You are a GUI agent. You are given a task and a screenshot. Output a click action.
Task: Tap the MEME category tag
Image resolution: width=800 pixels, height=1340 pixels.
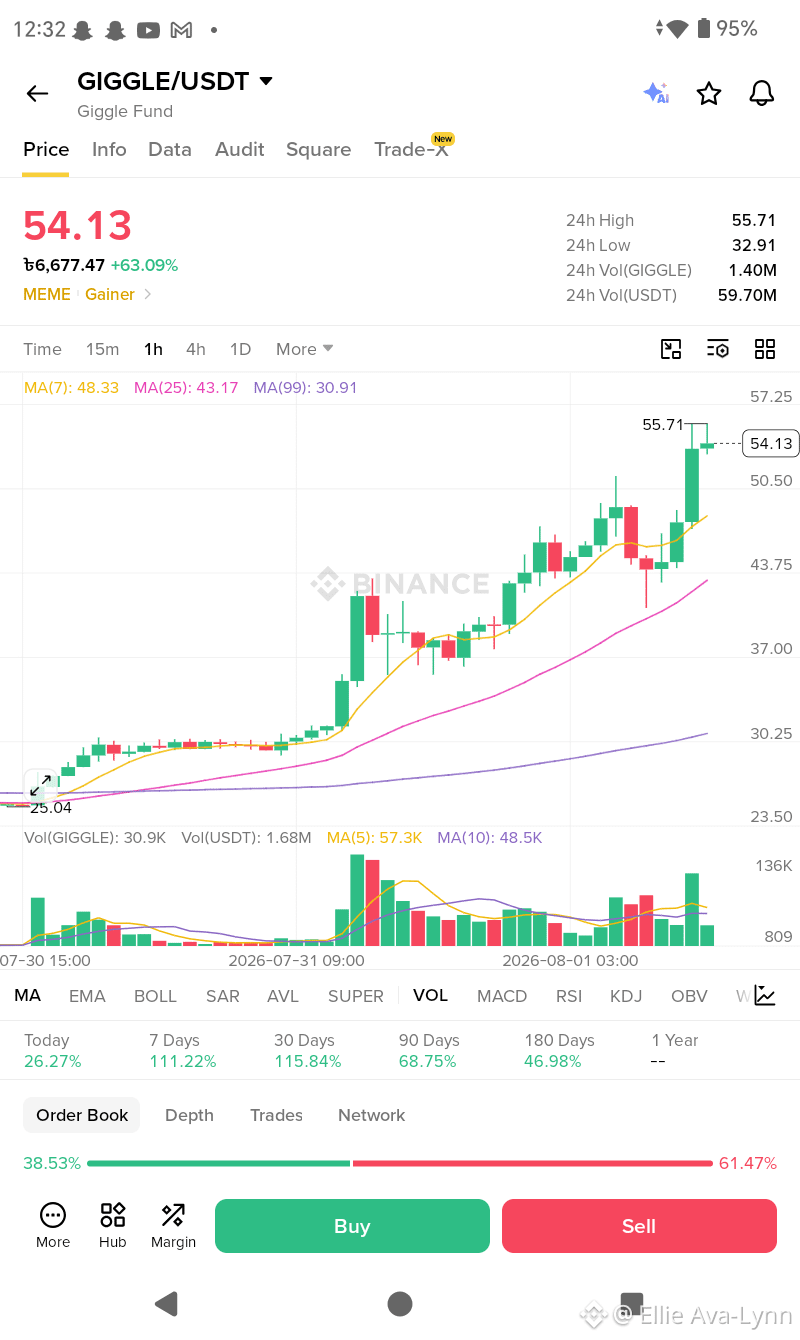(47, 294)
